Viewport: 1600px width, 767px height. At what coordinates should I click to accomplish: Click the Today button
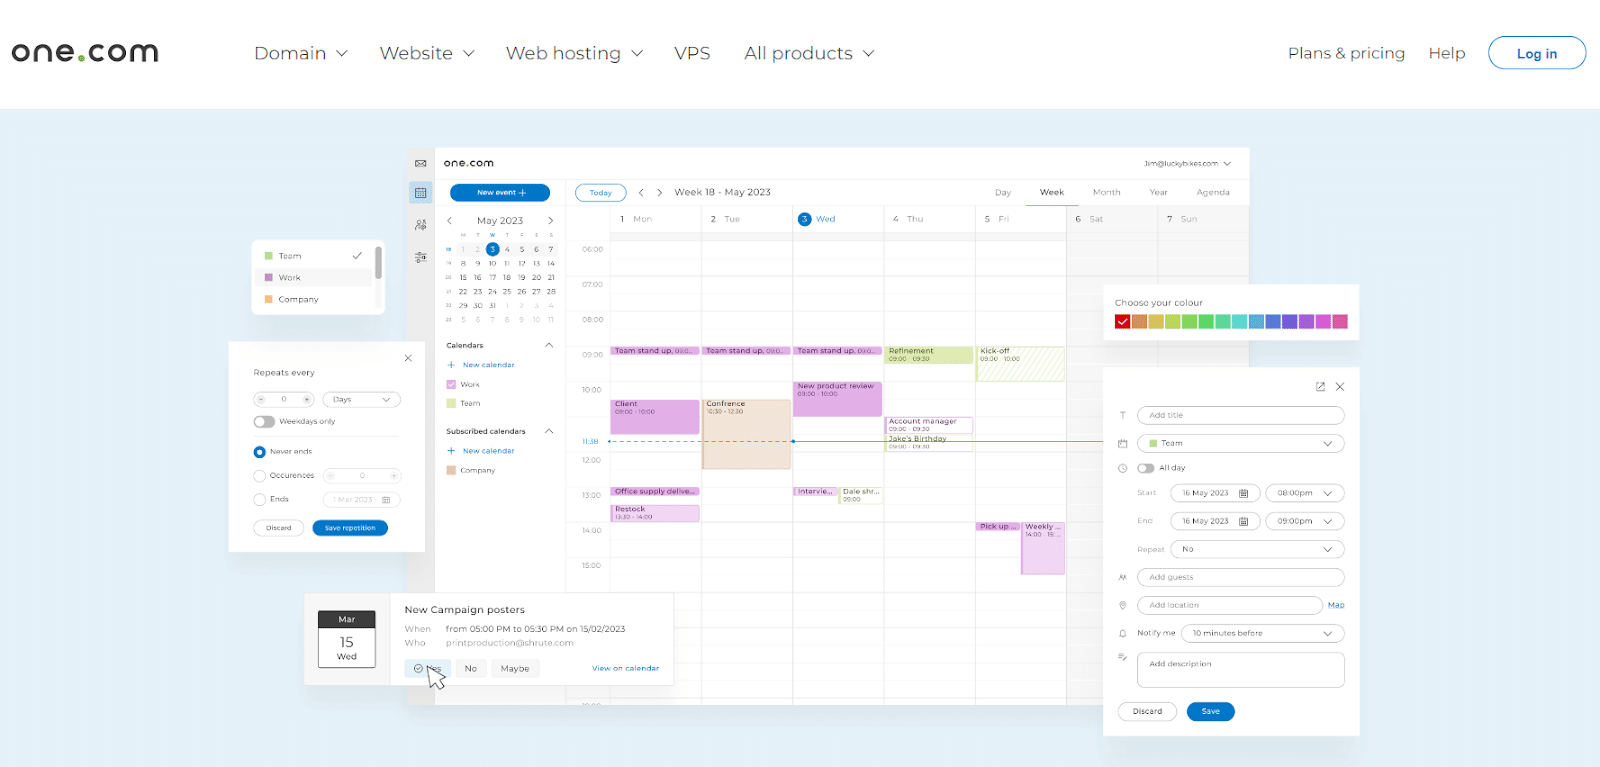[600, 193]
